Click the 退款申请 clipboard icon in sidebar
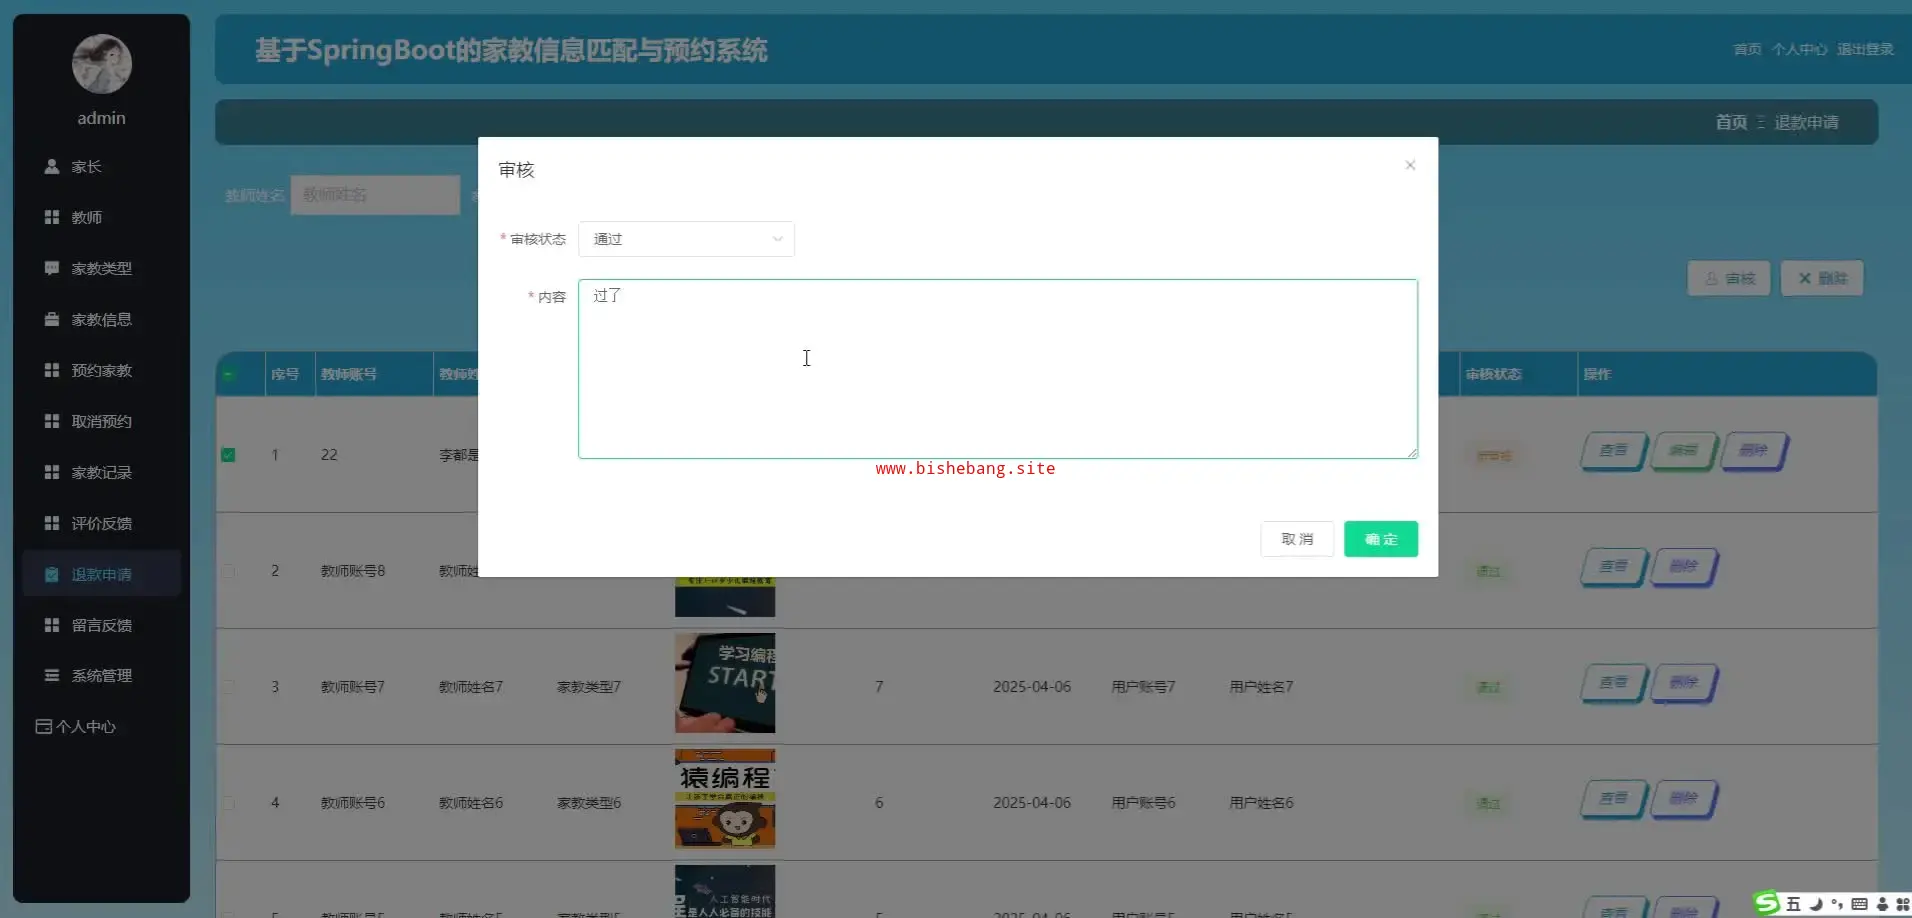 pyautogui.click(x=52, y=574)
